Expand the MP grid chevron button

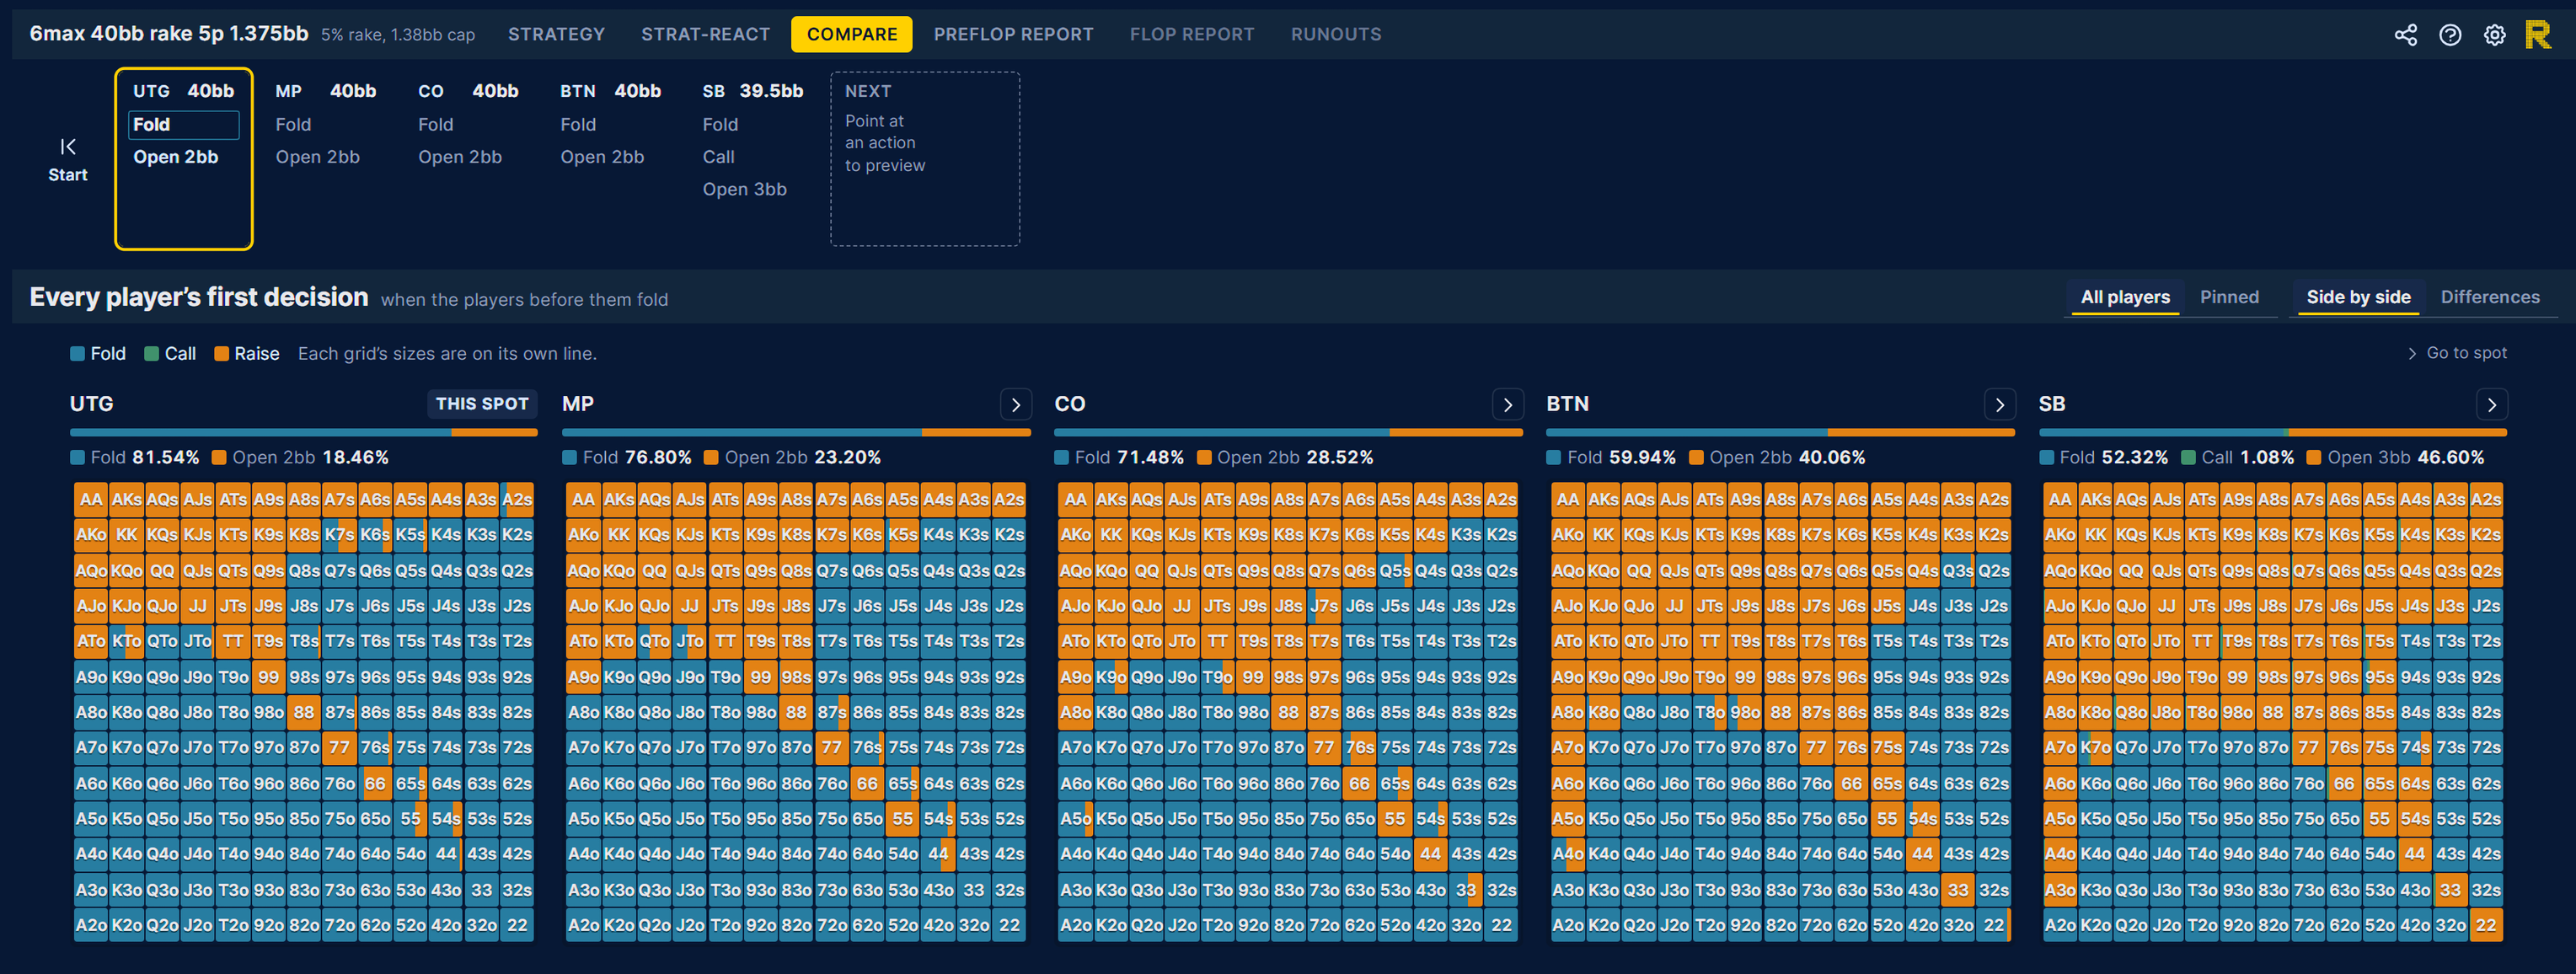(x=1016, y=404)
